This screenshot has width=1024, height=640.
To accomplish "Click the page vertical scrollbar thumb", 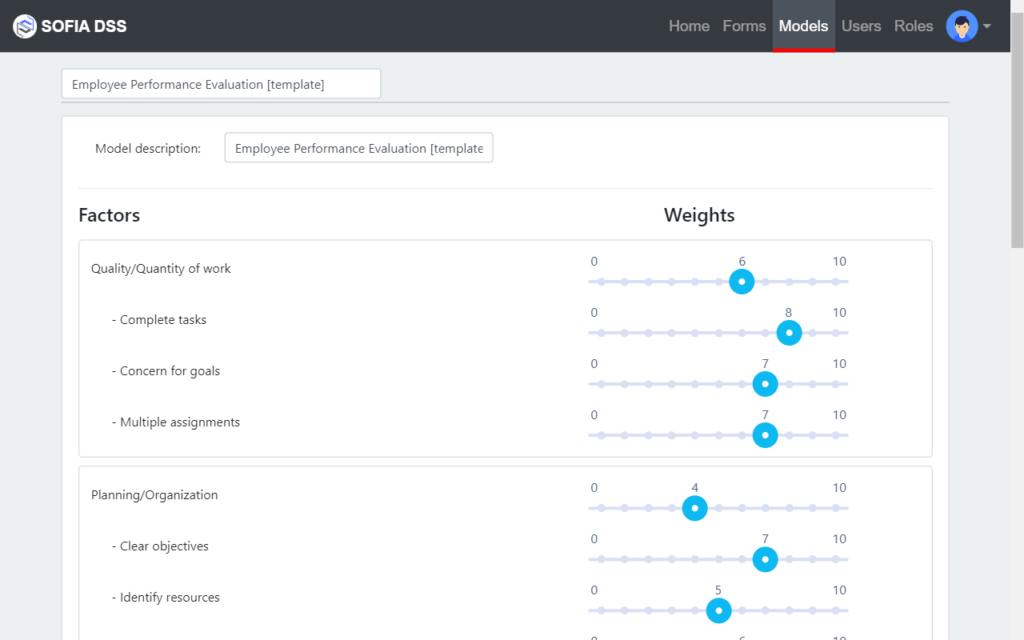I will 1017,131.
